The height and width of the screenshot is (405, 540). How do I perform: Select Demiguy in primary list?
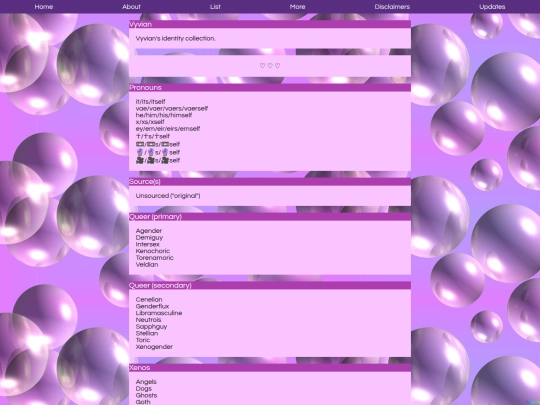[149, 238]
